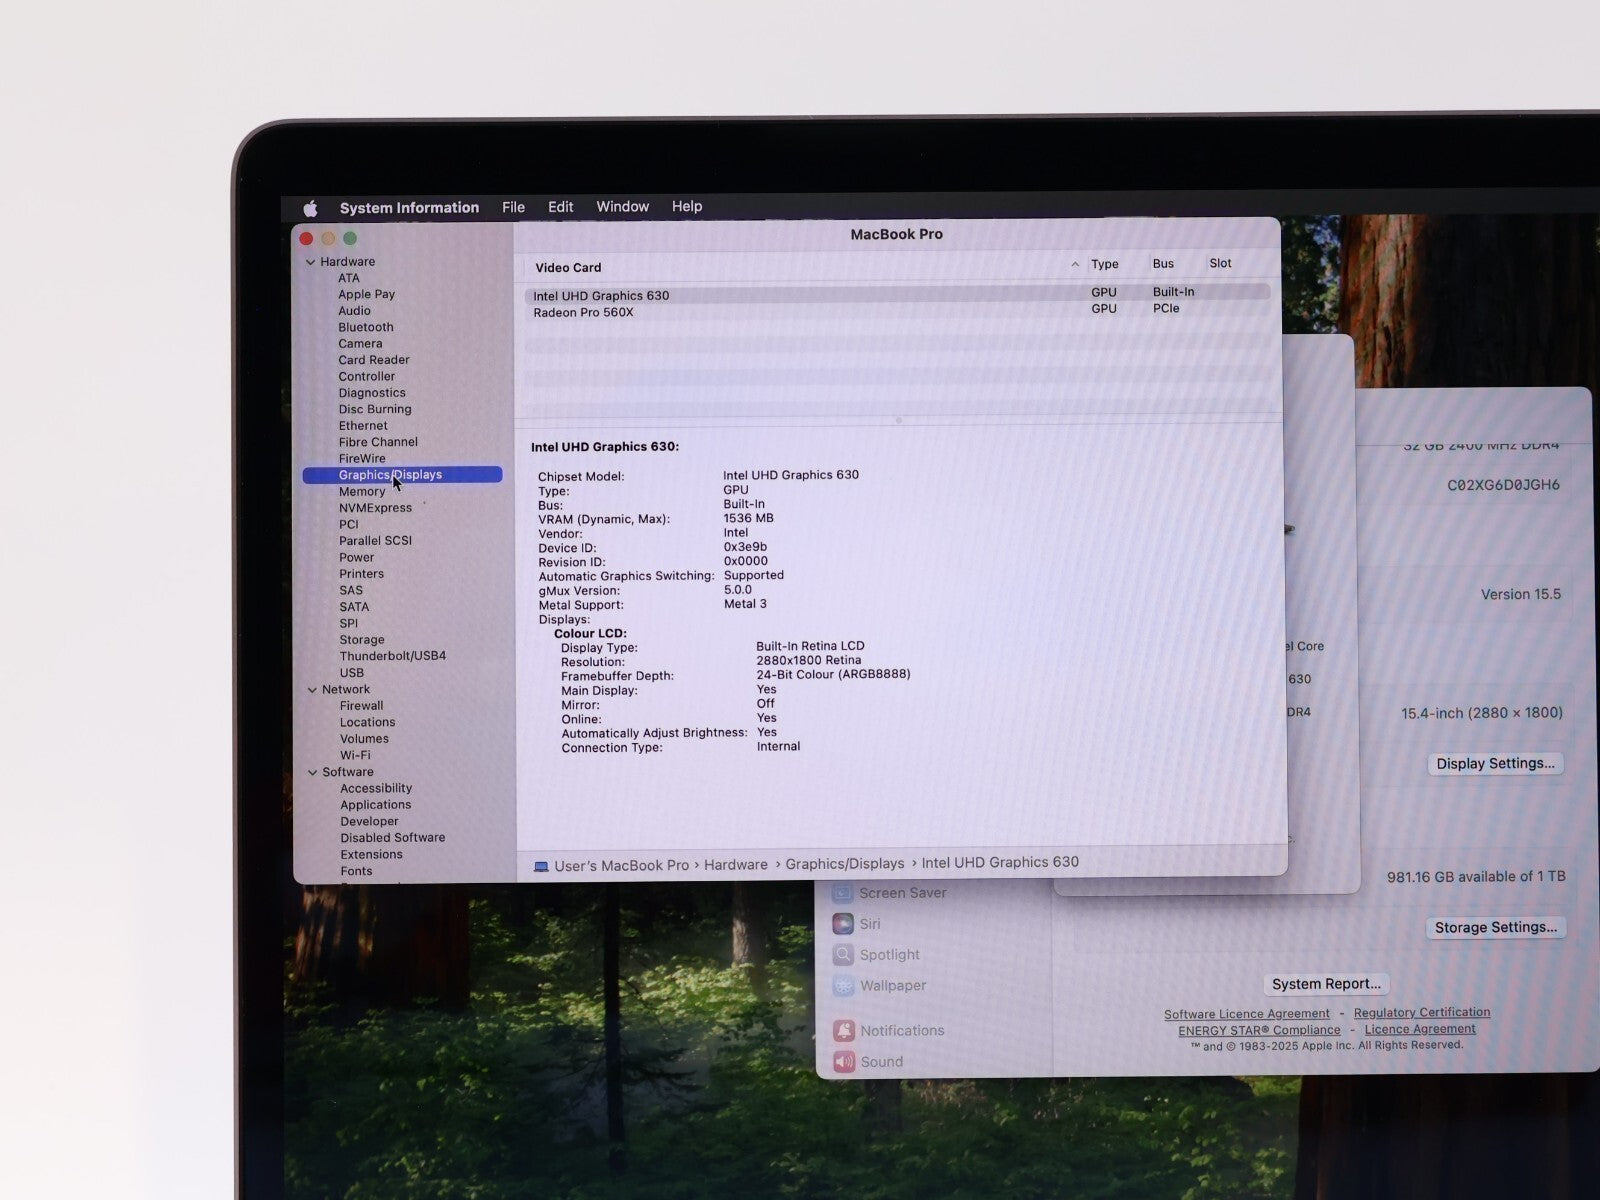This screenshot has height=1200, width=1600.
Task: Select Applications under Software
Action: 375,805
